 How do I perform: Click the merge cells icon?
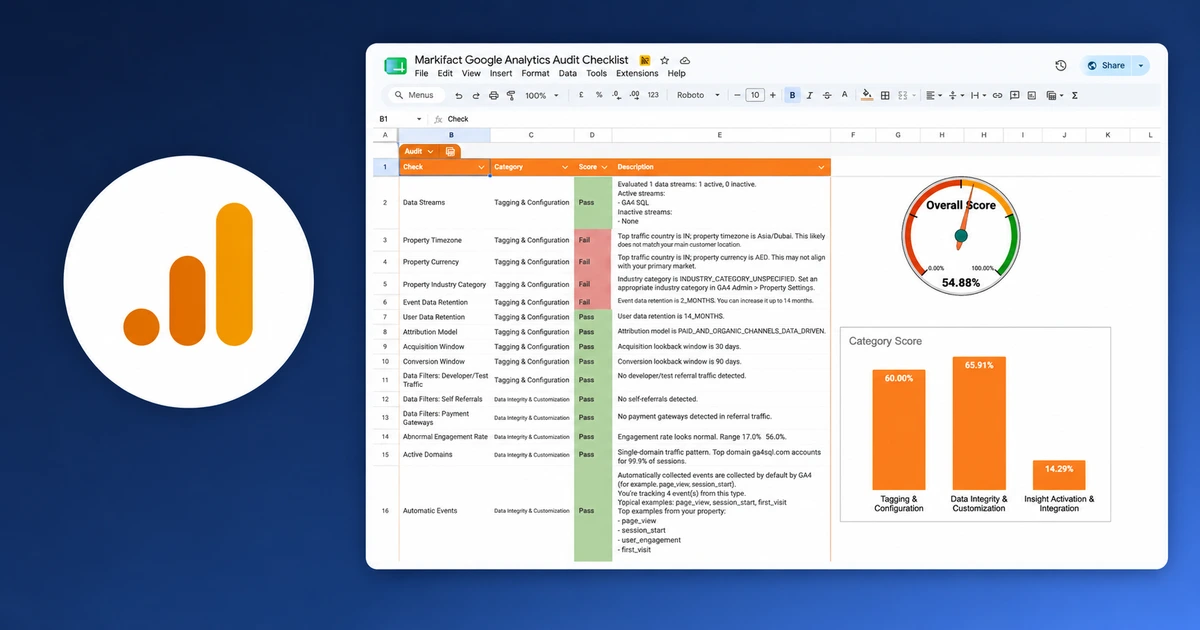coord(902,95)
